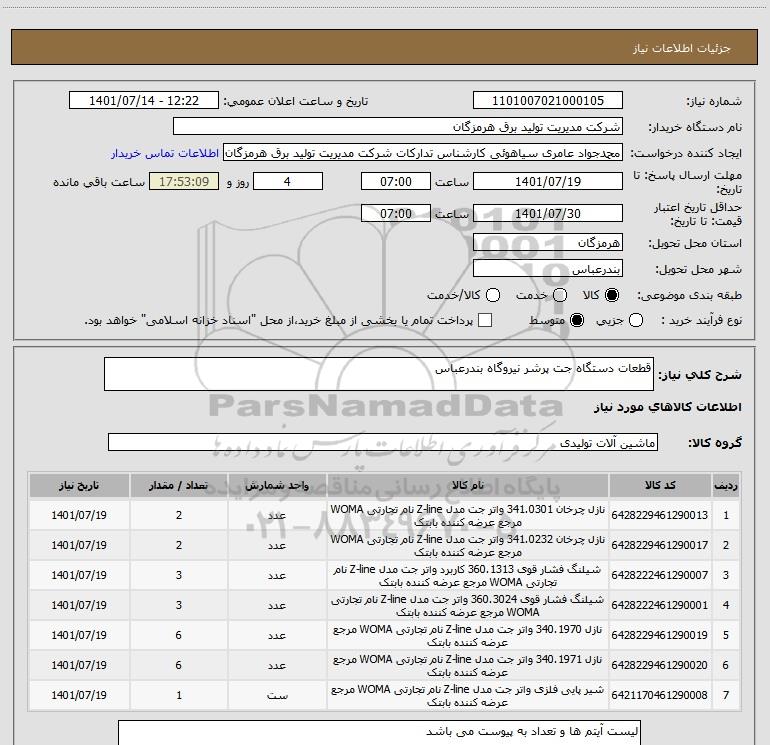
Task: Click section title اطلاعات کالاهای مورد نیاز
Action: 668,407
